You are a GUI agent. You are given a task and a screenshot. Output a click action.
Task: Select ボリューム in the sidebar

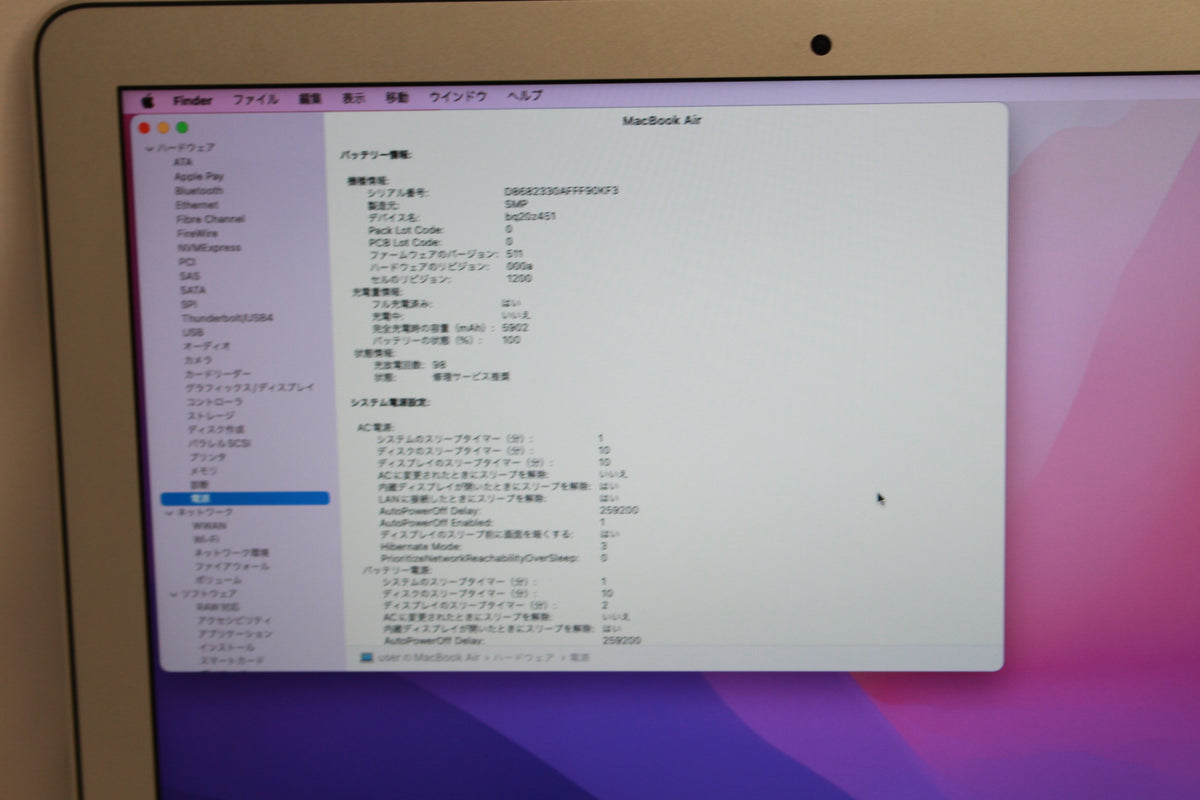(x=218, y=580)
